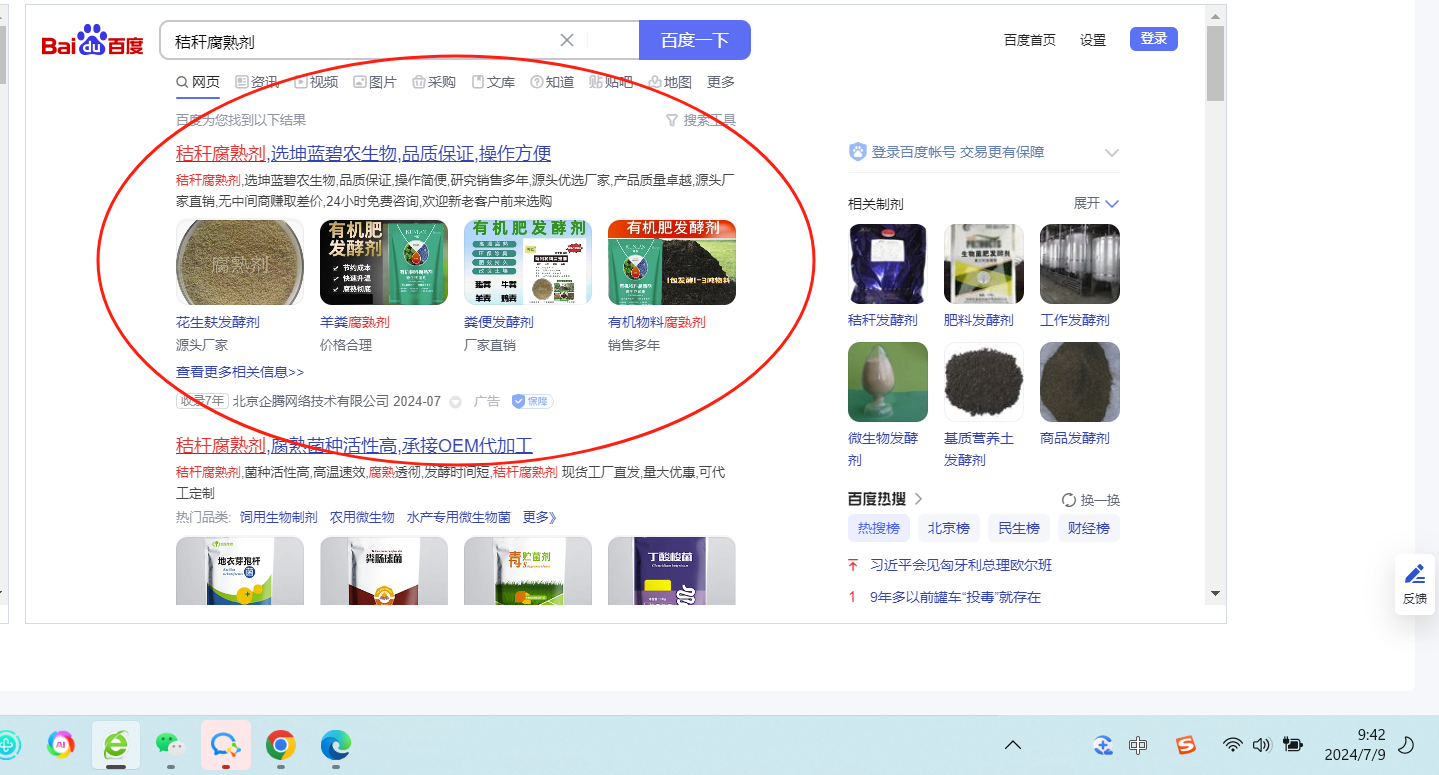Click the 百度一下 search button
This screenshot has width=1439, height=775.
(695, 40)
